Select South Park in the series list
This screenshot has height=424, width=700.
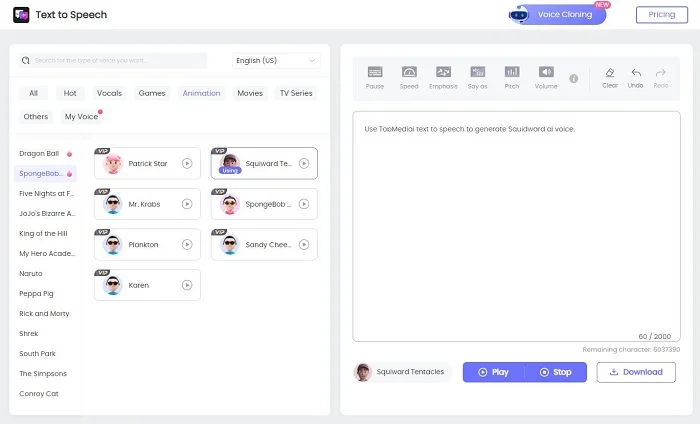[x=38, y=353]
